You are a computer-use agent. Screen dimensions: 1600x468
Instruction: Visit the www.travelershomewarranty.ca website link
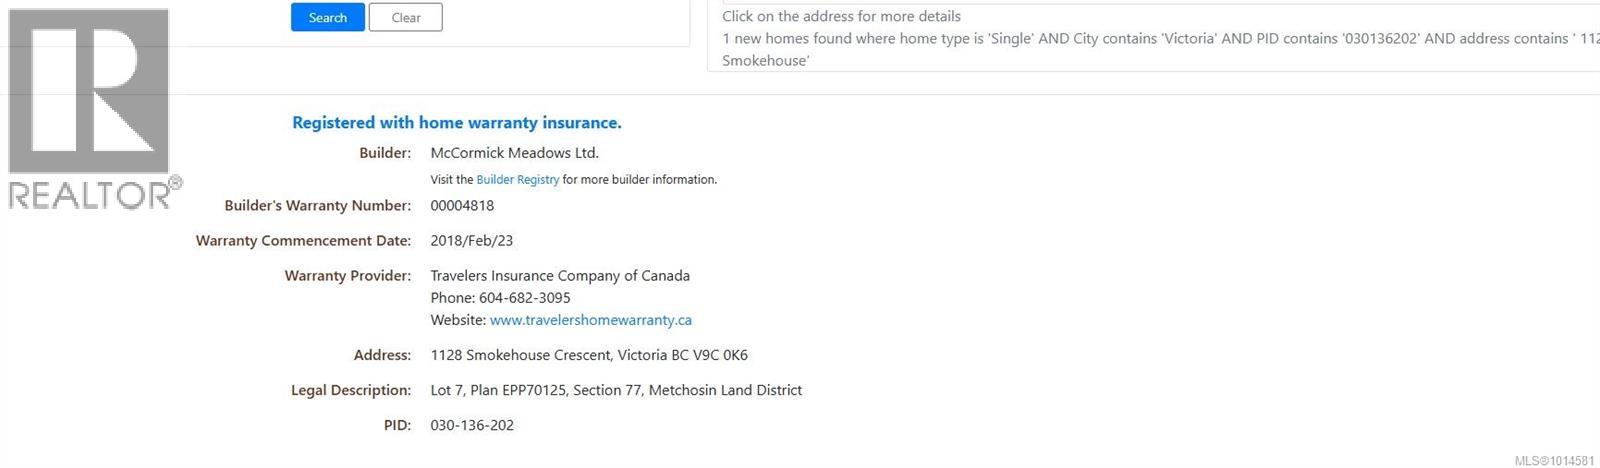tap(590, 320)
